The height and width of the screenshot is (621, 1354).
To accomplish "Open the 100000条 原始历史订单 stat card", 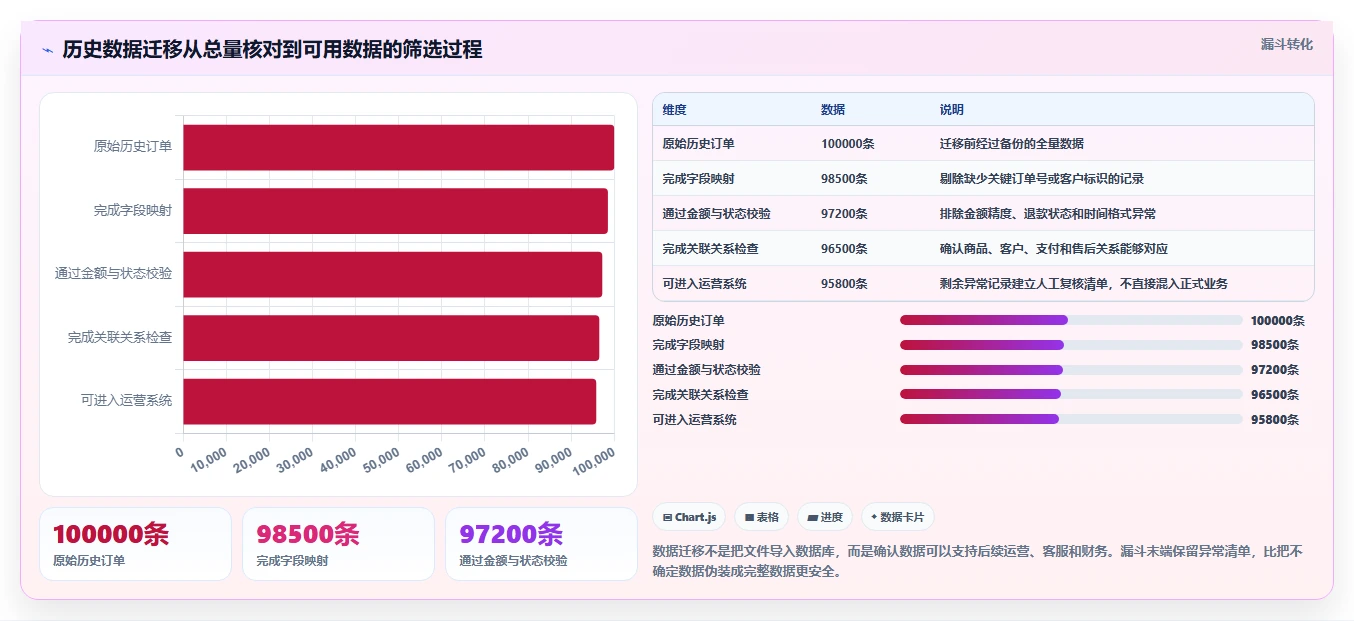I will (x=135, y=544).
